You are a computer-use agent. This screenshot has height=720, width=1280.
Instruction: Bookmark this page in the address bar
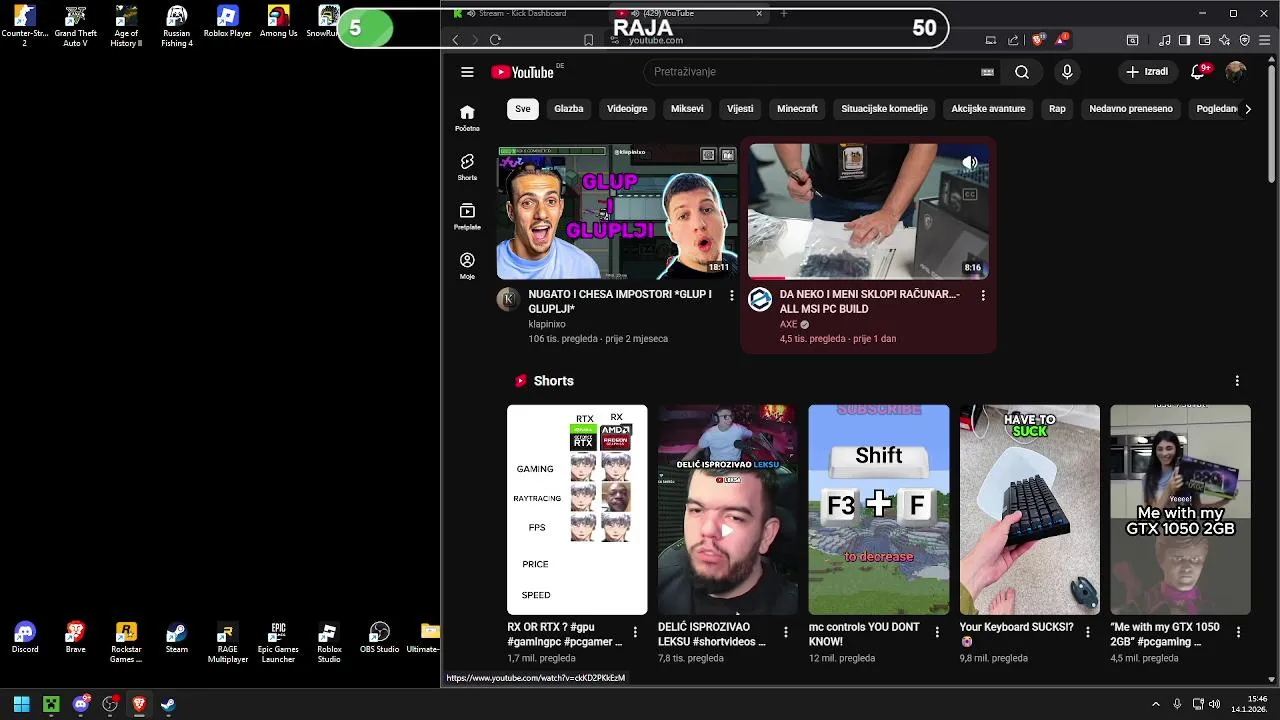click(588, 40)
